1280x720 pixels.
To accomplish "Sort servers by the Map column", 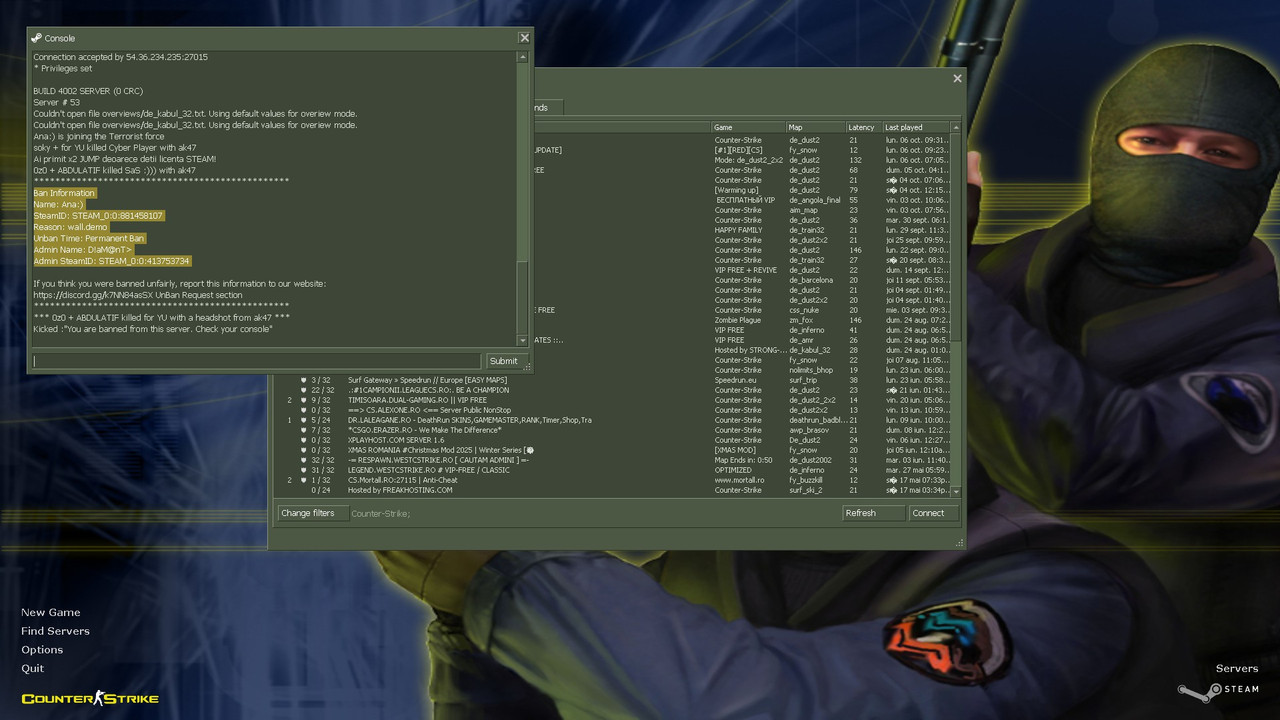I will pyautogui.click(x=815, y=127).
